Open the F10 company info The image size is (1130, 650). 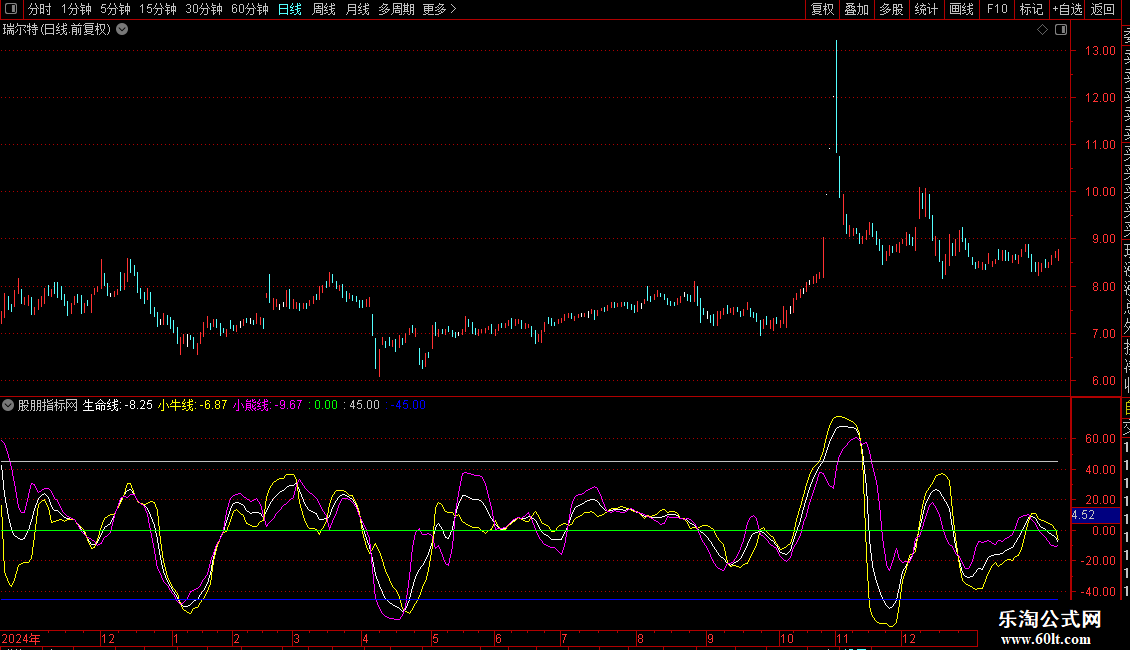(x=997, y=9)
